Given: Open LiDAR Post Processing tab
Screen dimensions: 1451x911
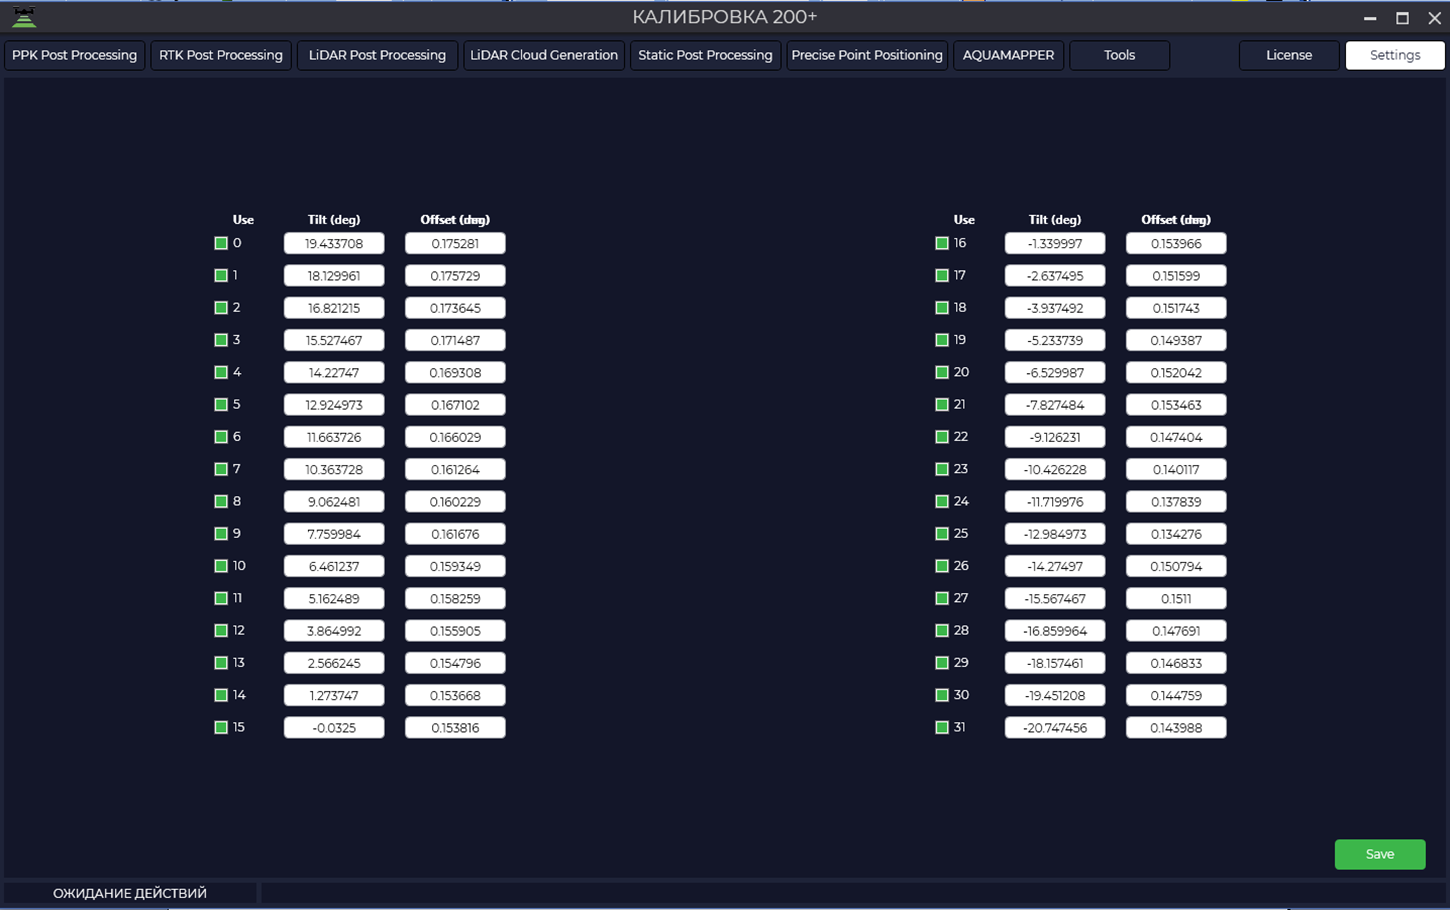Looking at the screenshot, I should [x=377, y=55].
